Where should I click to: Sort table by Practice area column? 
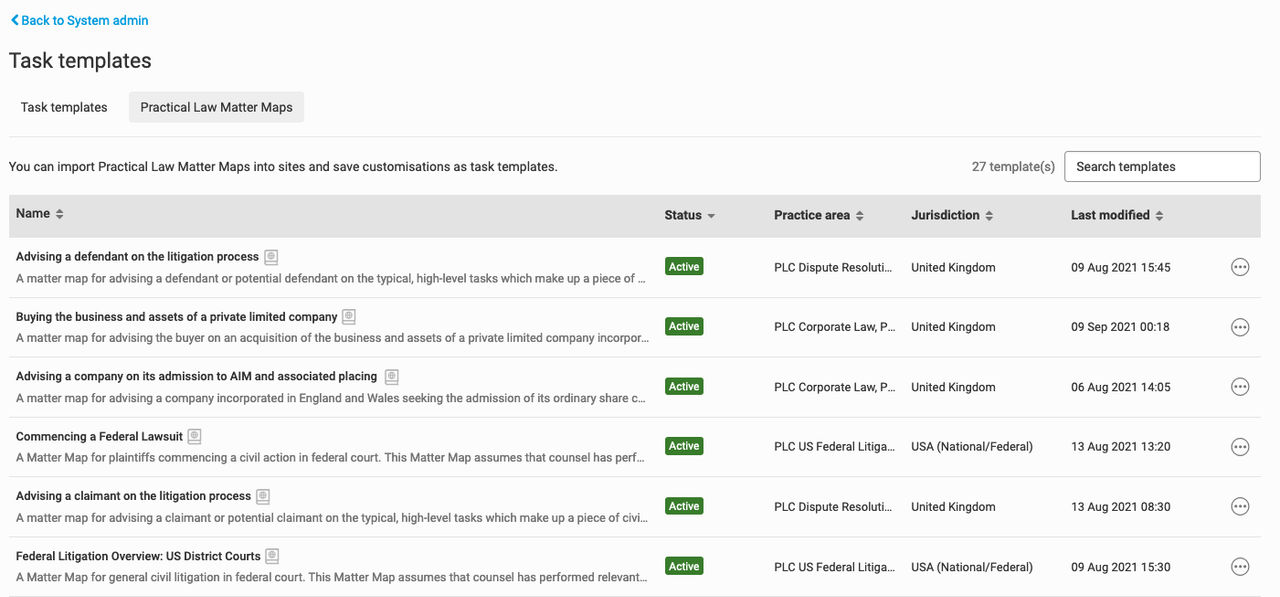818,215
